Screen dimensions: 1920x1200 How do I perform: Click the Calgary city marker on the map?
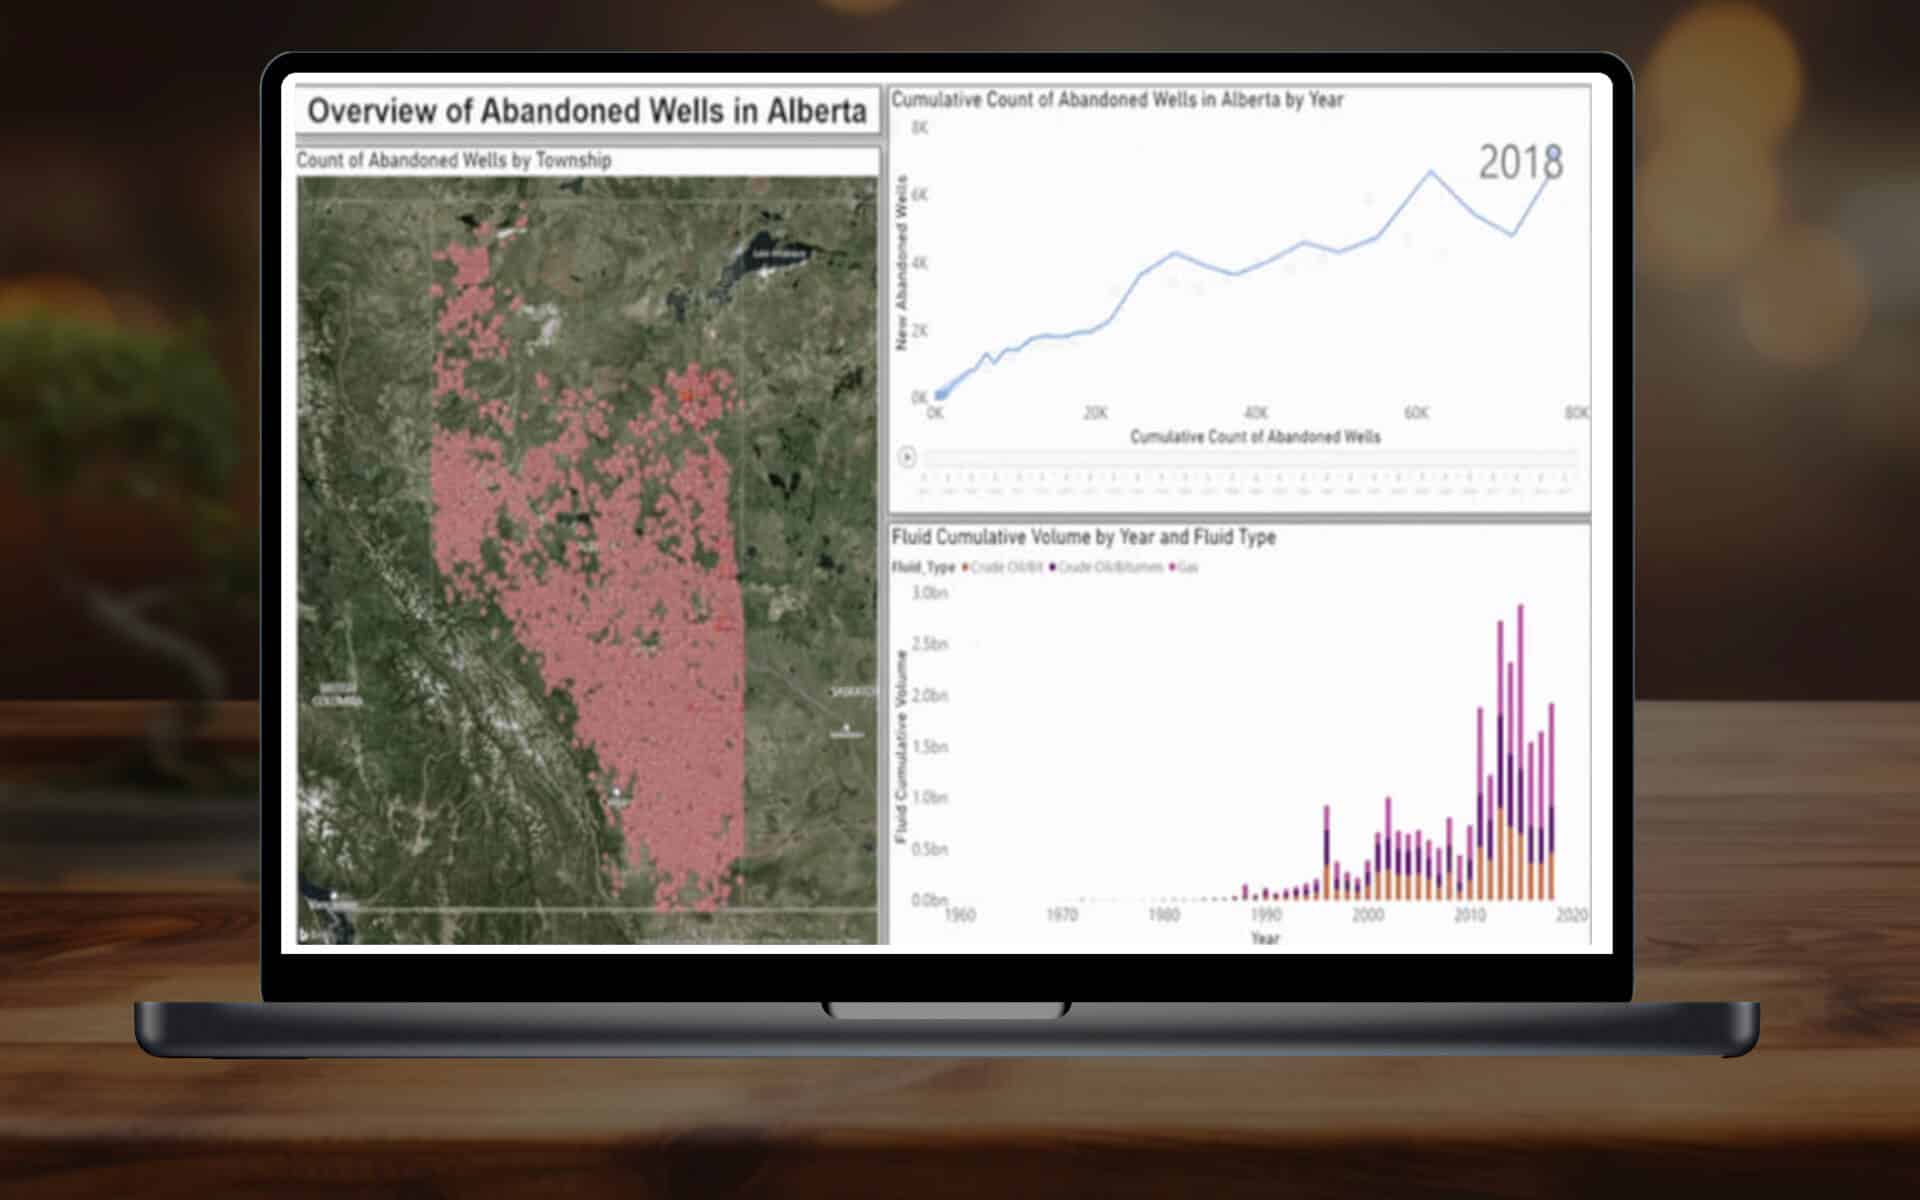click(x=617, y=792)
